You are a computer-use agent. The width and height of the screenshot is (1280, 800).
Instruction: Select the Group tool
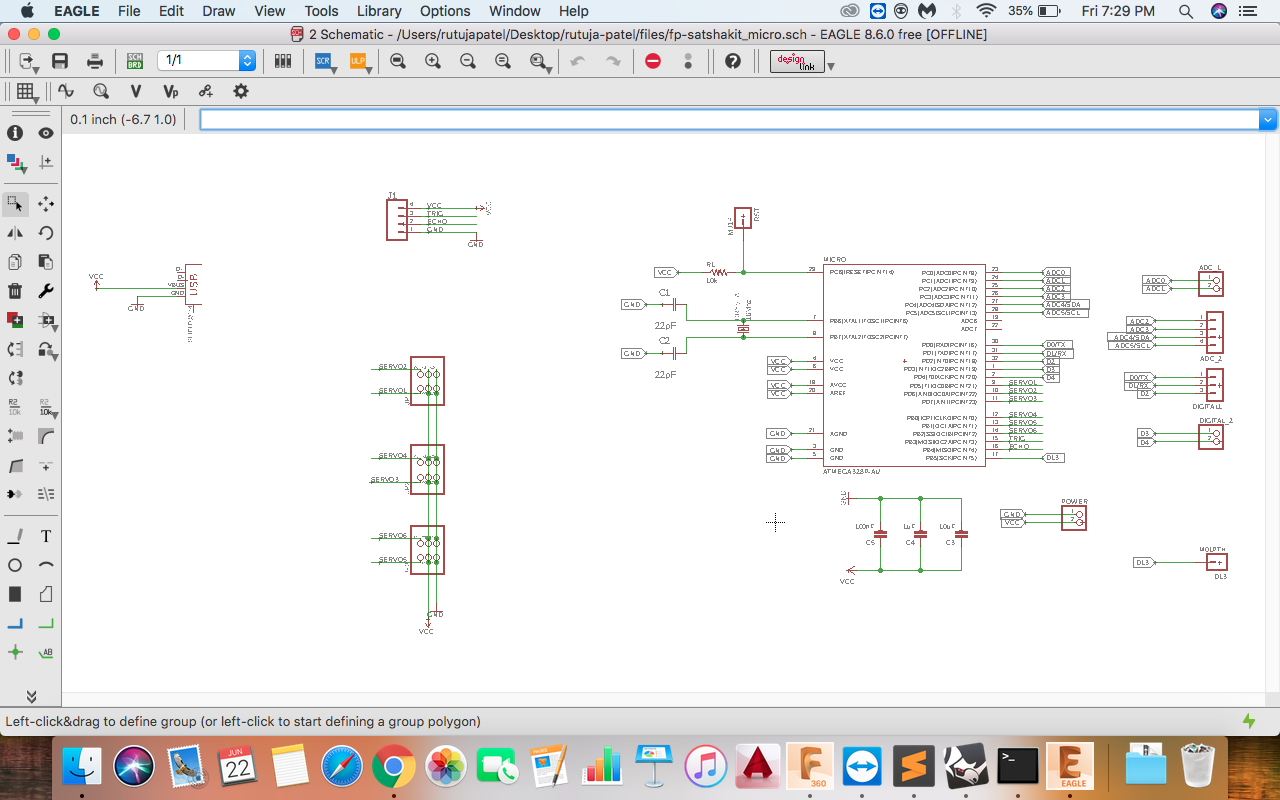coord(15,204)
